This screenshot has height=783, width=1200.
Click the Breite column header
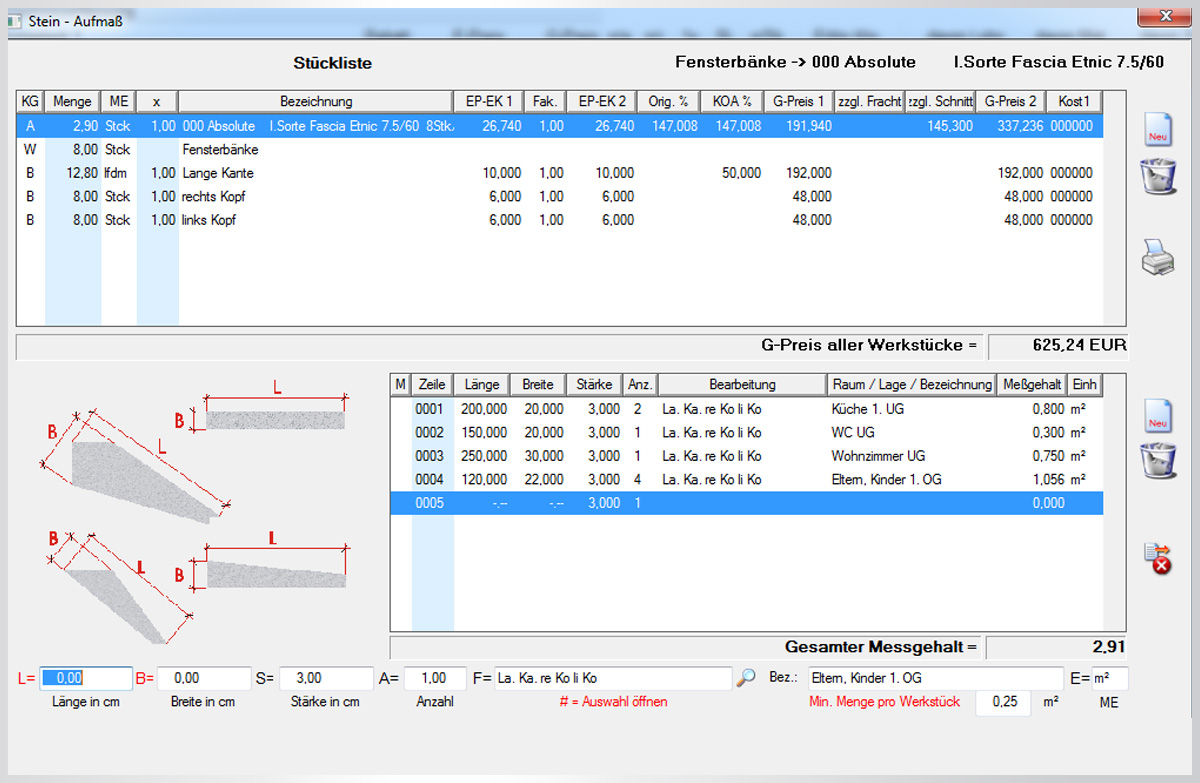[x=538, y=384]
